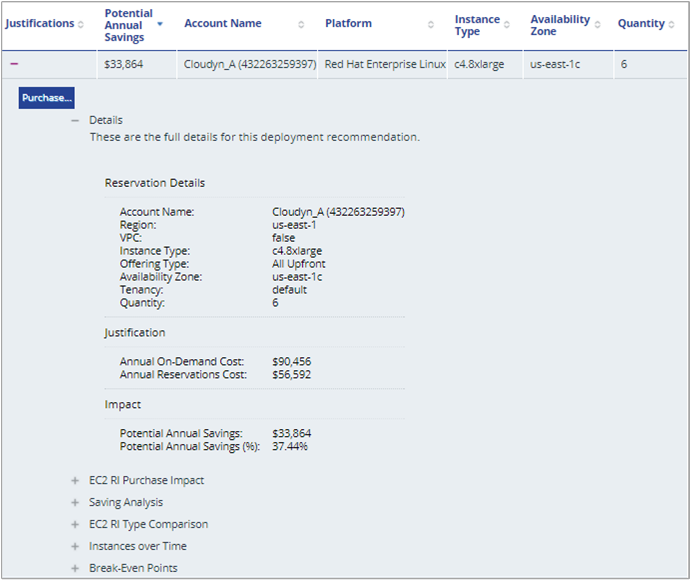Image resolution: width=691 pixels, height=580 pixels.
Task: Click the Potential Annual Savings header
Action: point(129,26)
